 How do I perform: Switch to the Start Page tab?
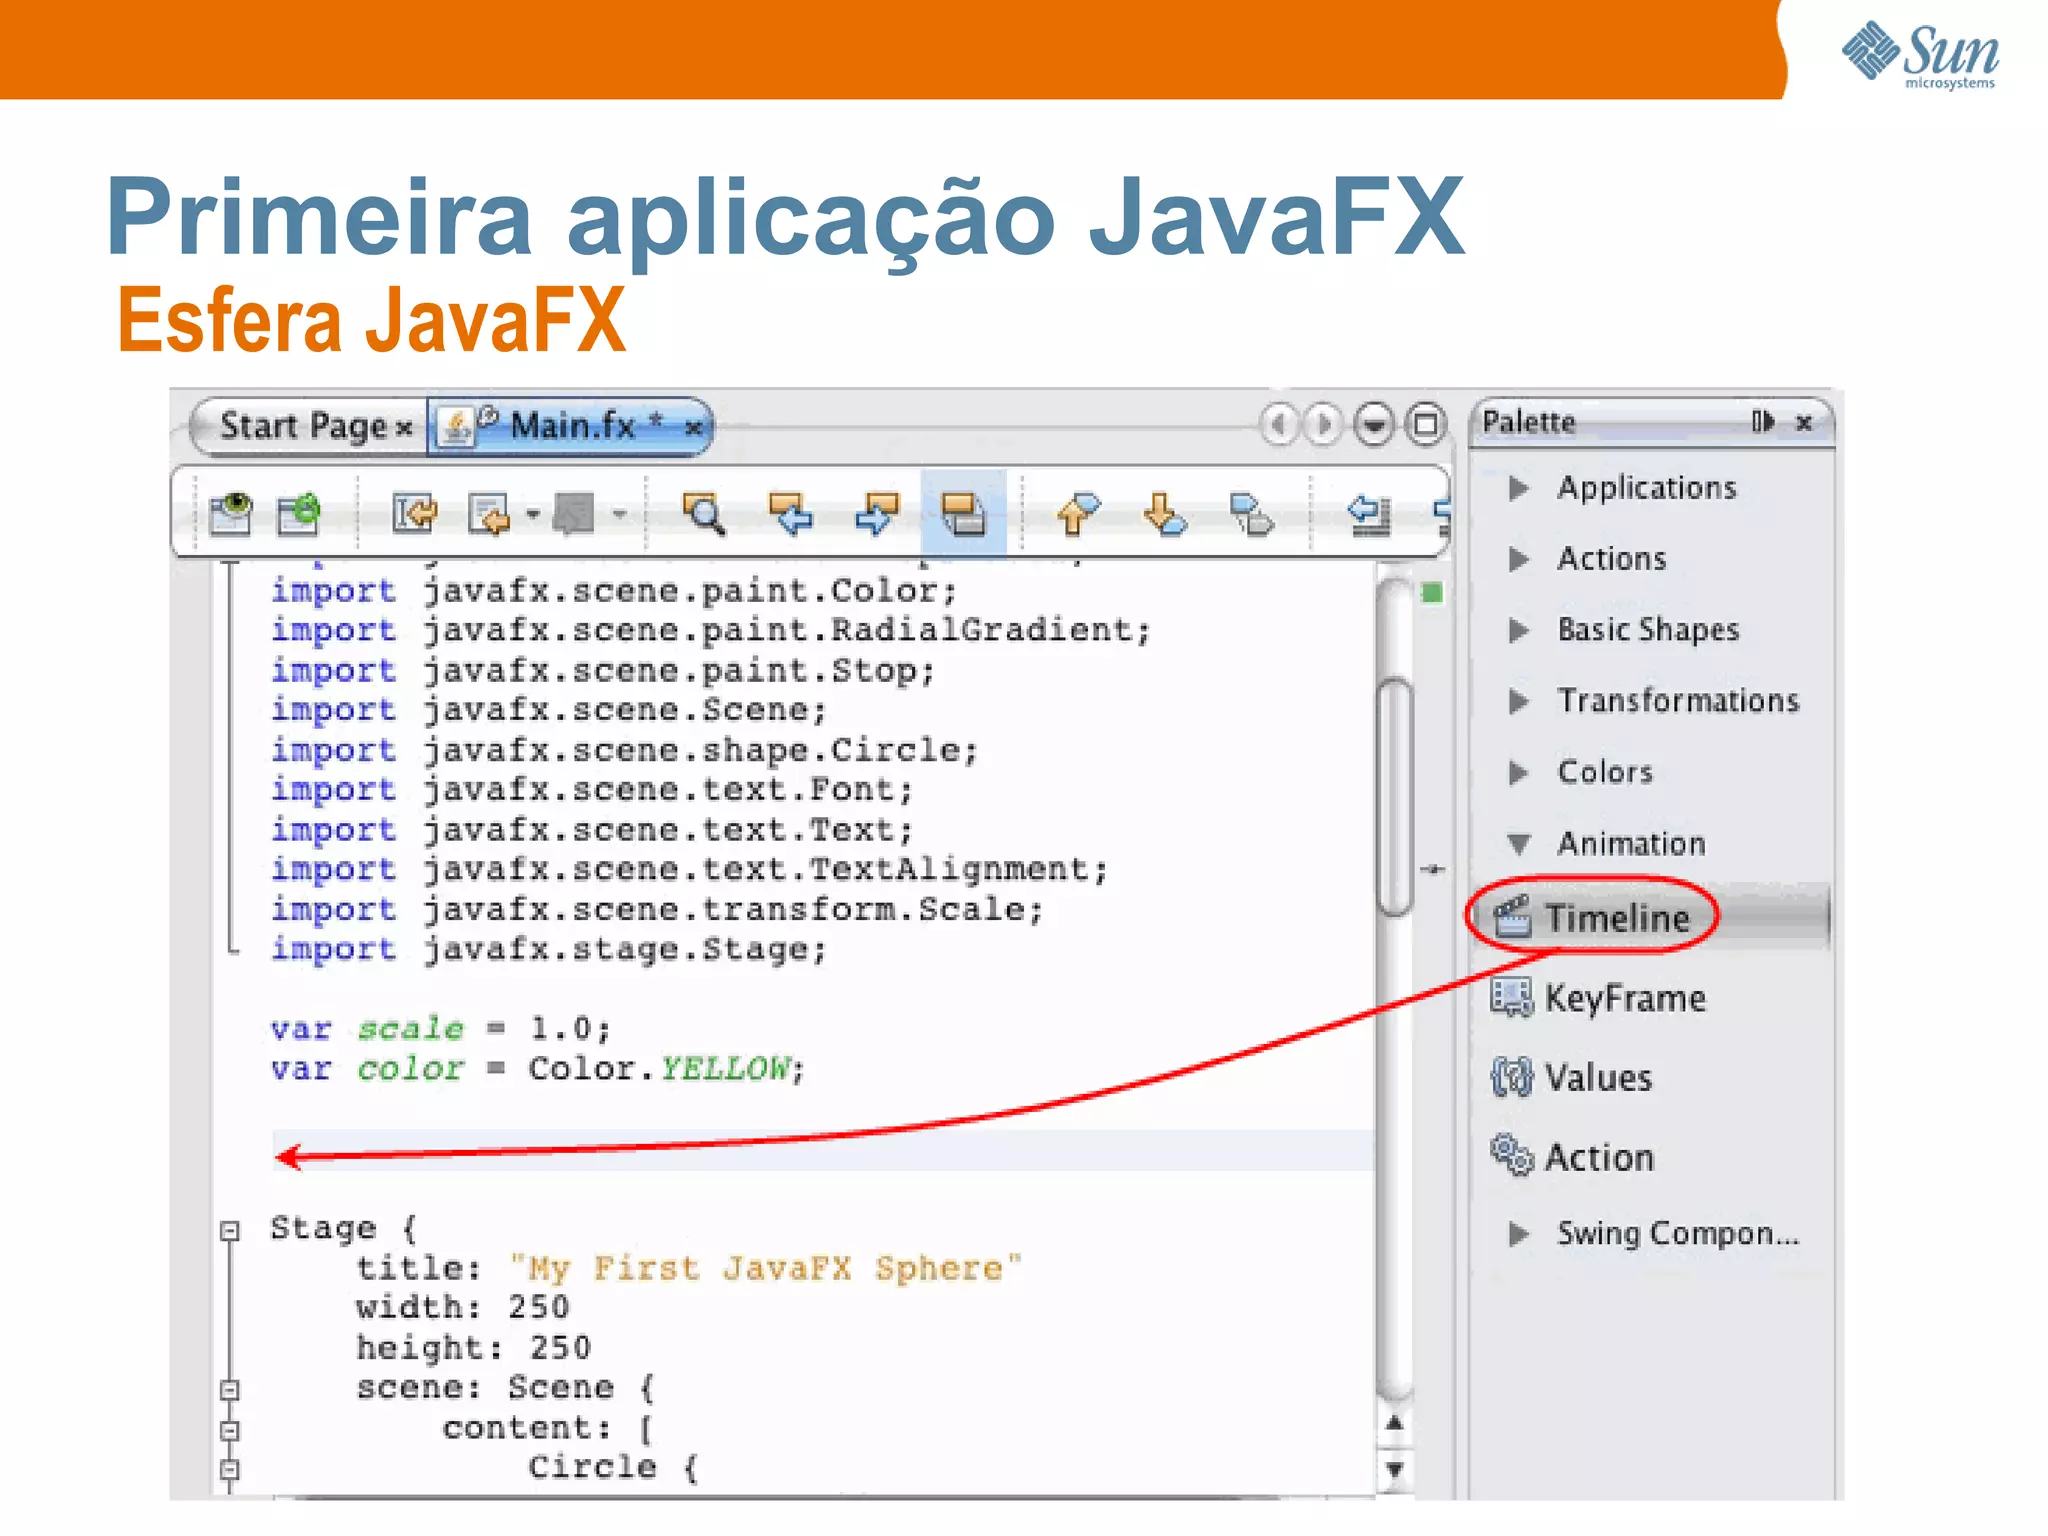[304, 426]
